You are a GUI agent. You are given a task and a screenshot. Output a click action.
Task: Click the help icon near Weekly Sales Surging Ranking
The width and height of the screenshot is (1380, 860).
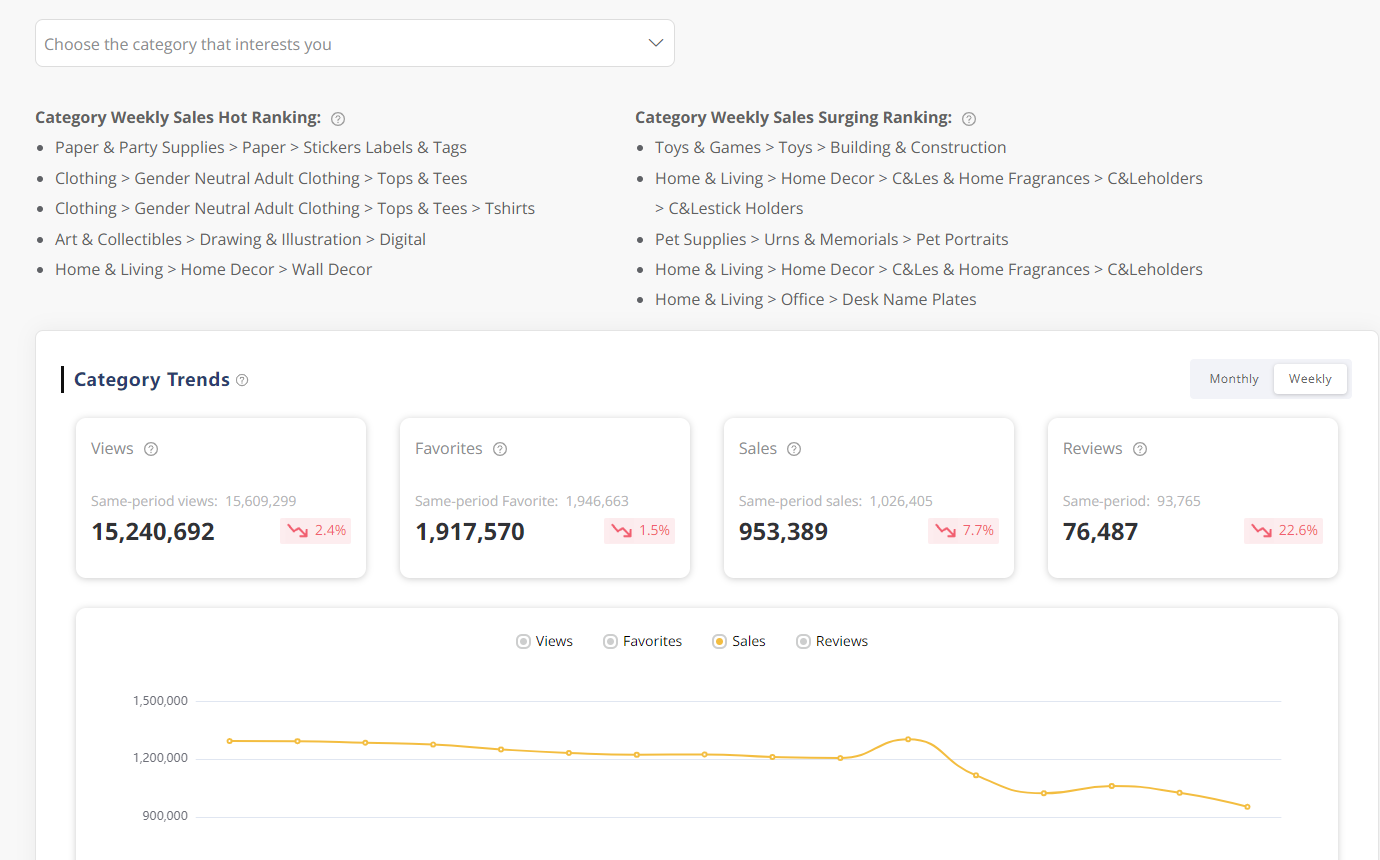(967, 118)
